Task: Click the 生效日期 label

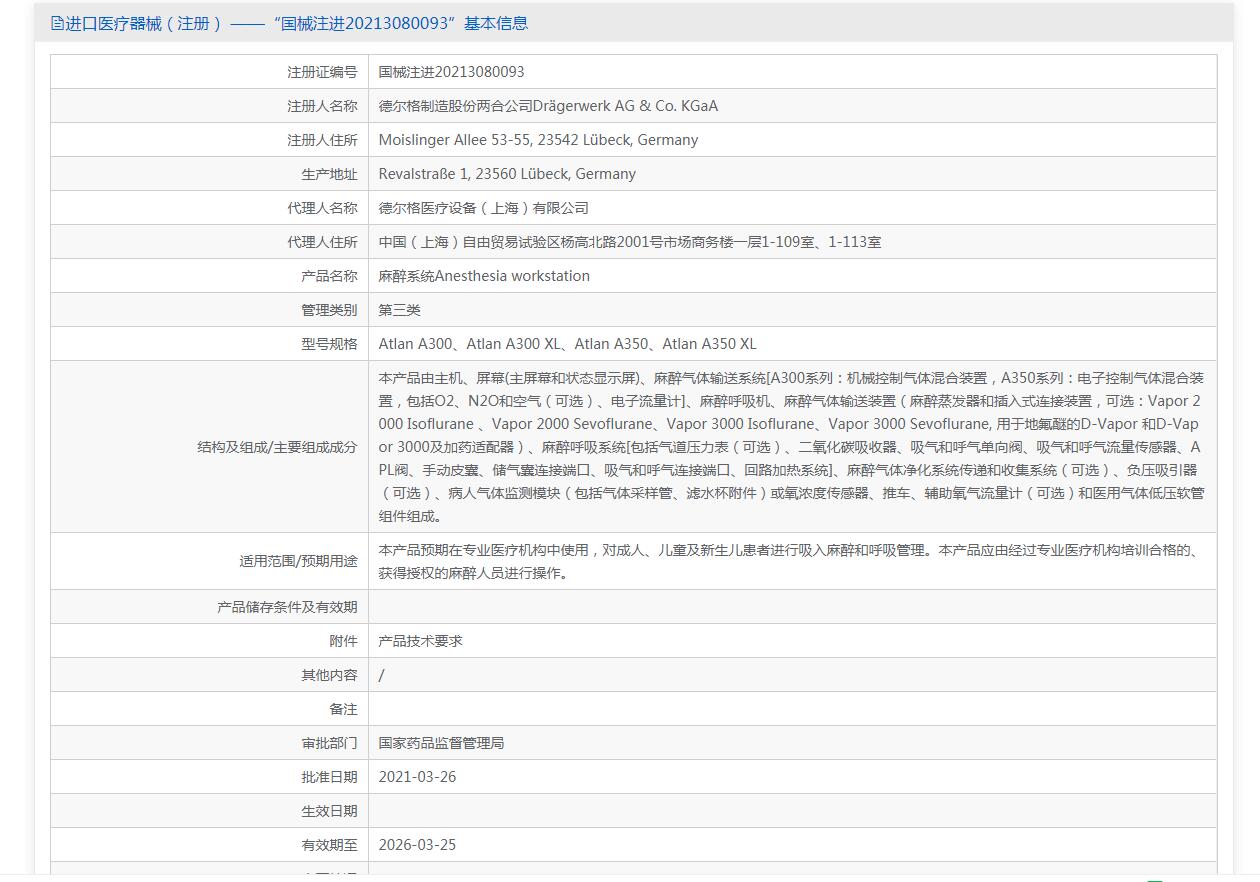Action: (x=329, y=811)
